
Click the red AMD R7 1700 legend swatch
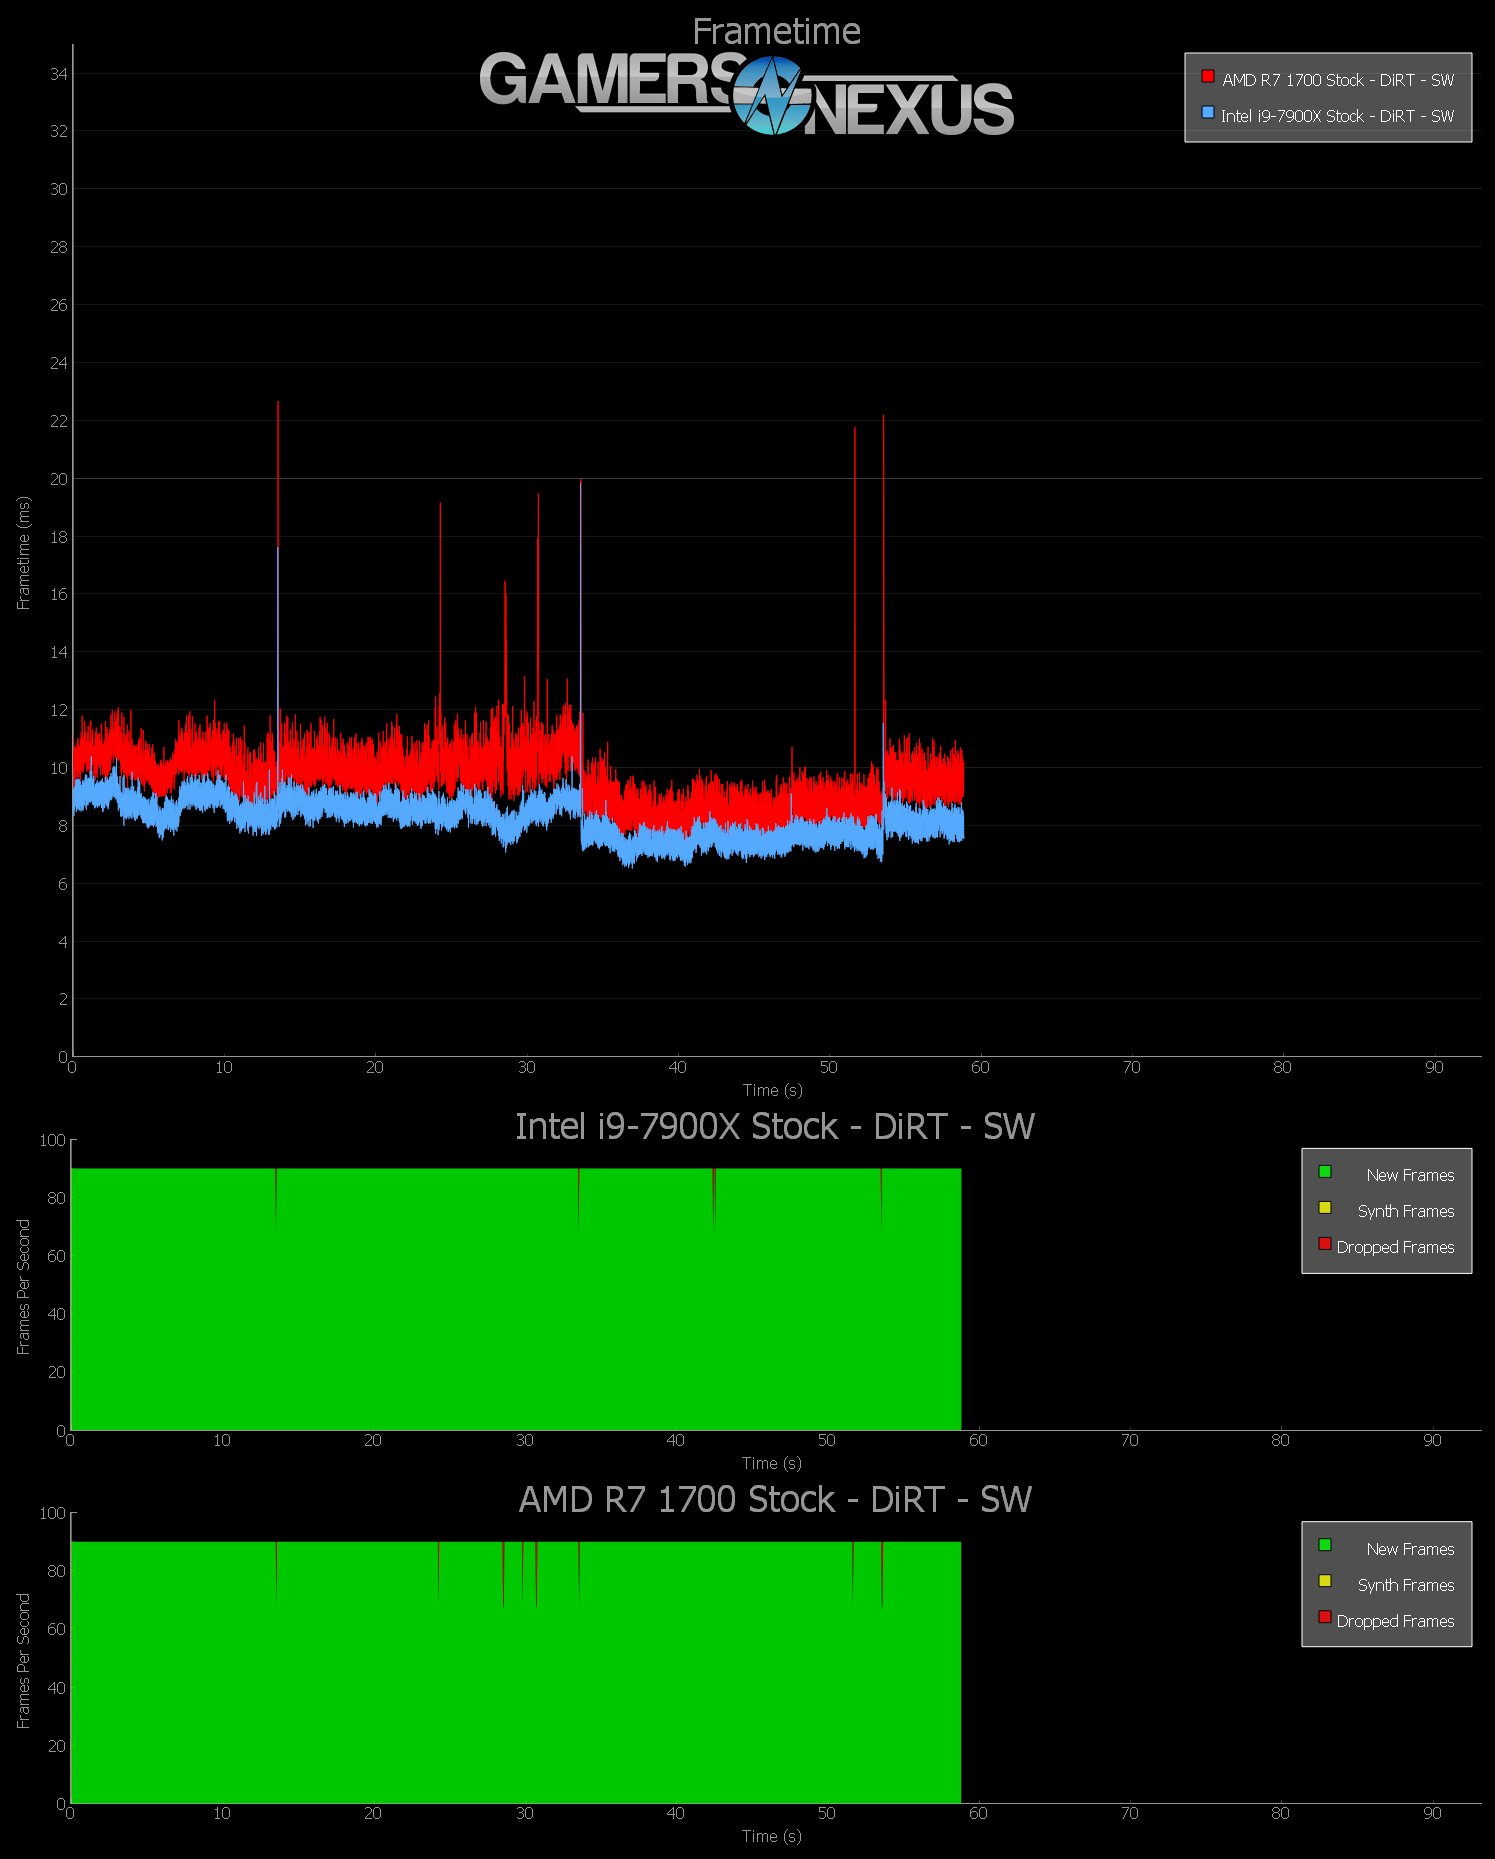[x=1207, y=76]
